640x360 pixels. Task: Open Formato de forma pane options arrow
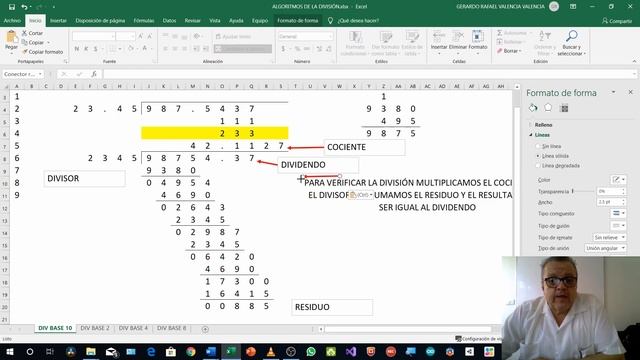point(613,92)
